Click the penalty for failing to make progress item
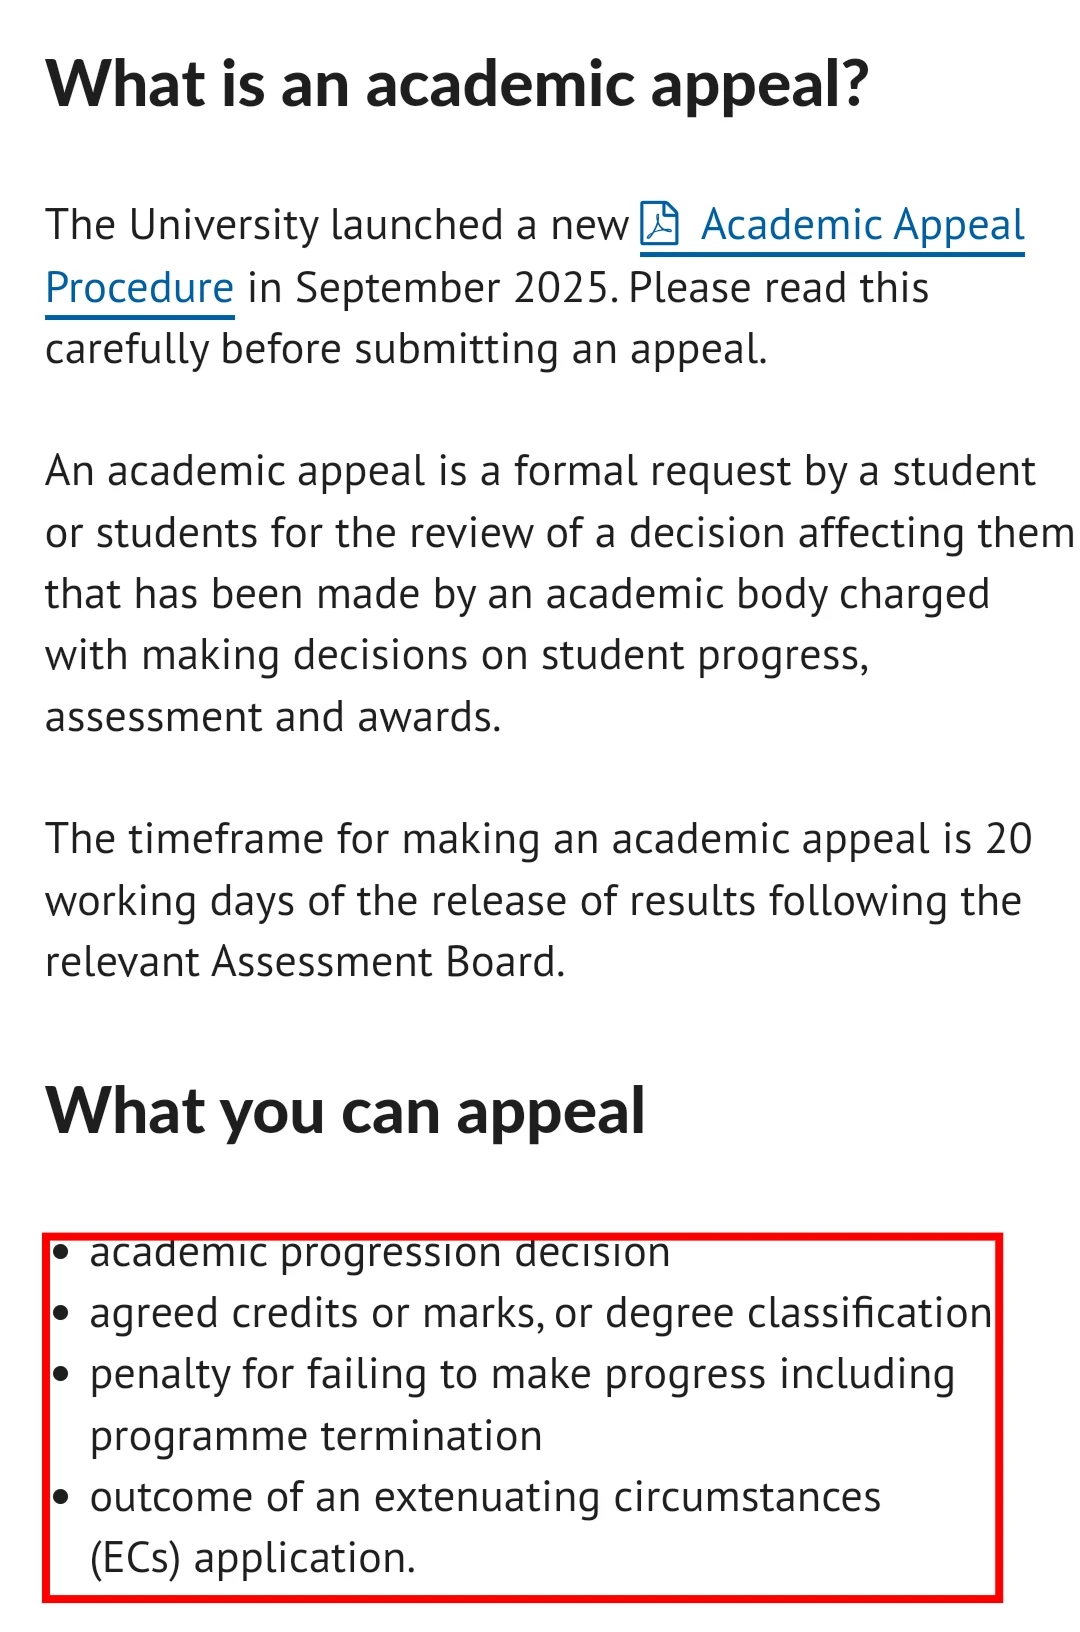This screenshot has height=1632, width=1080. 522,1405
